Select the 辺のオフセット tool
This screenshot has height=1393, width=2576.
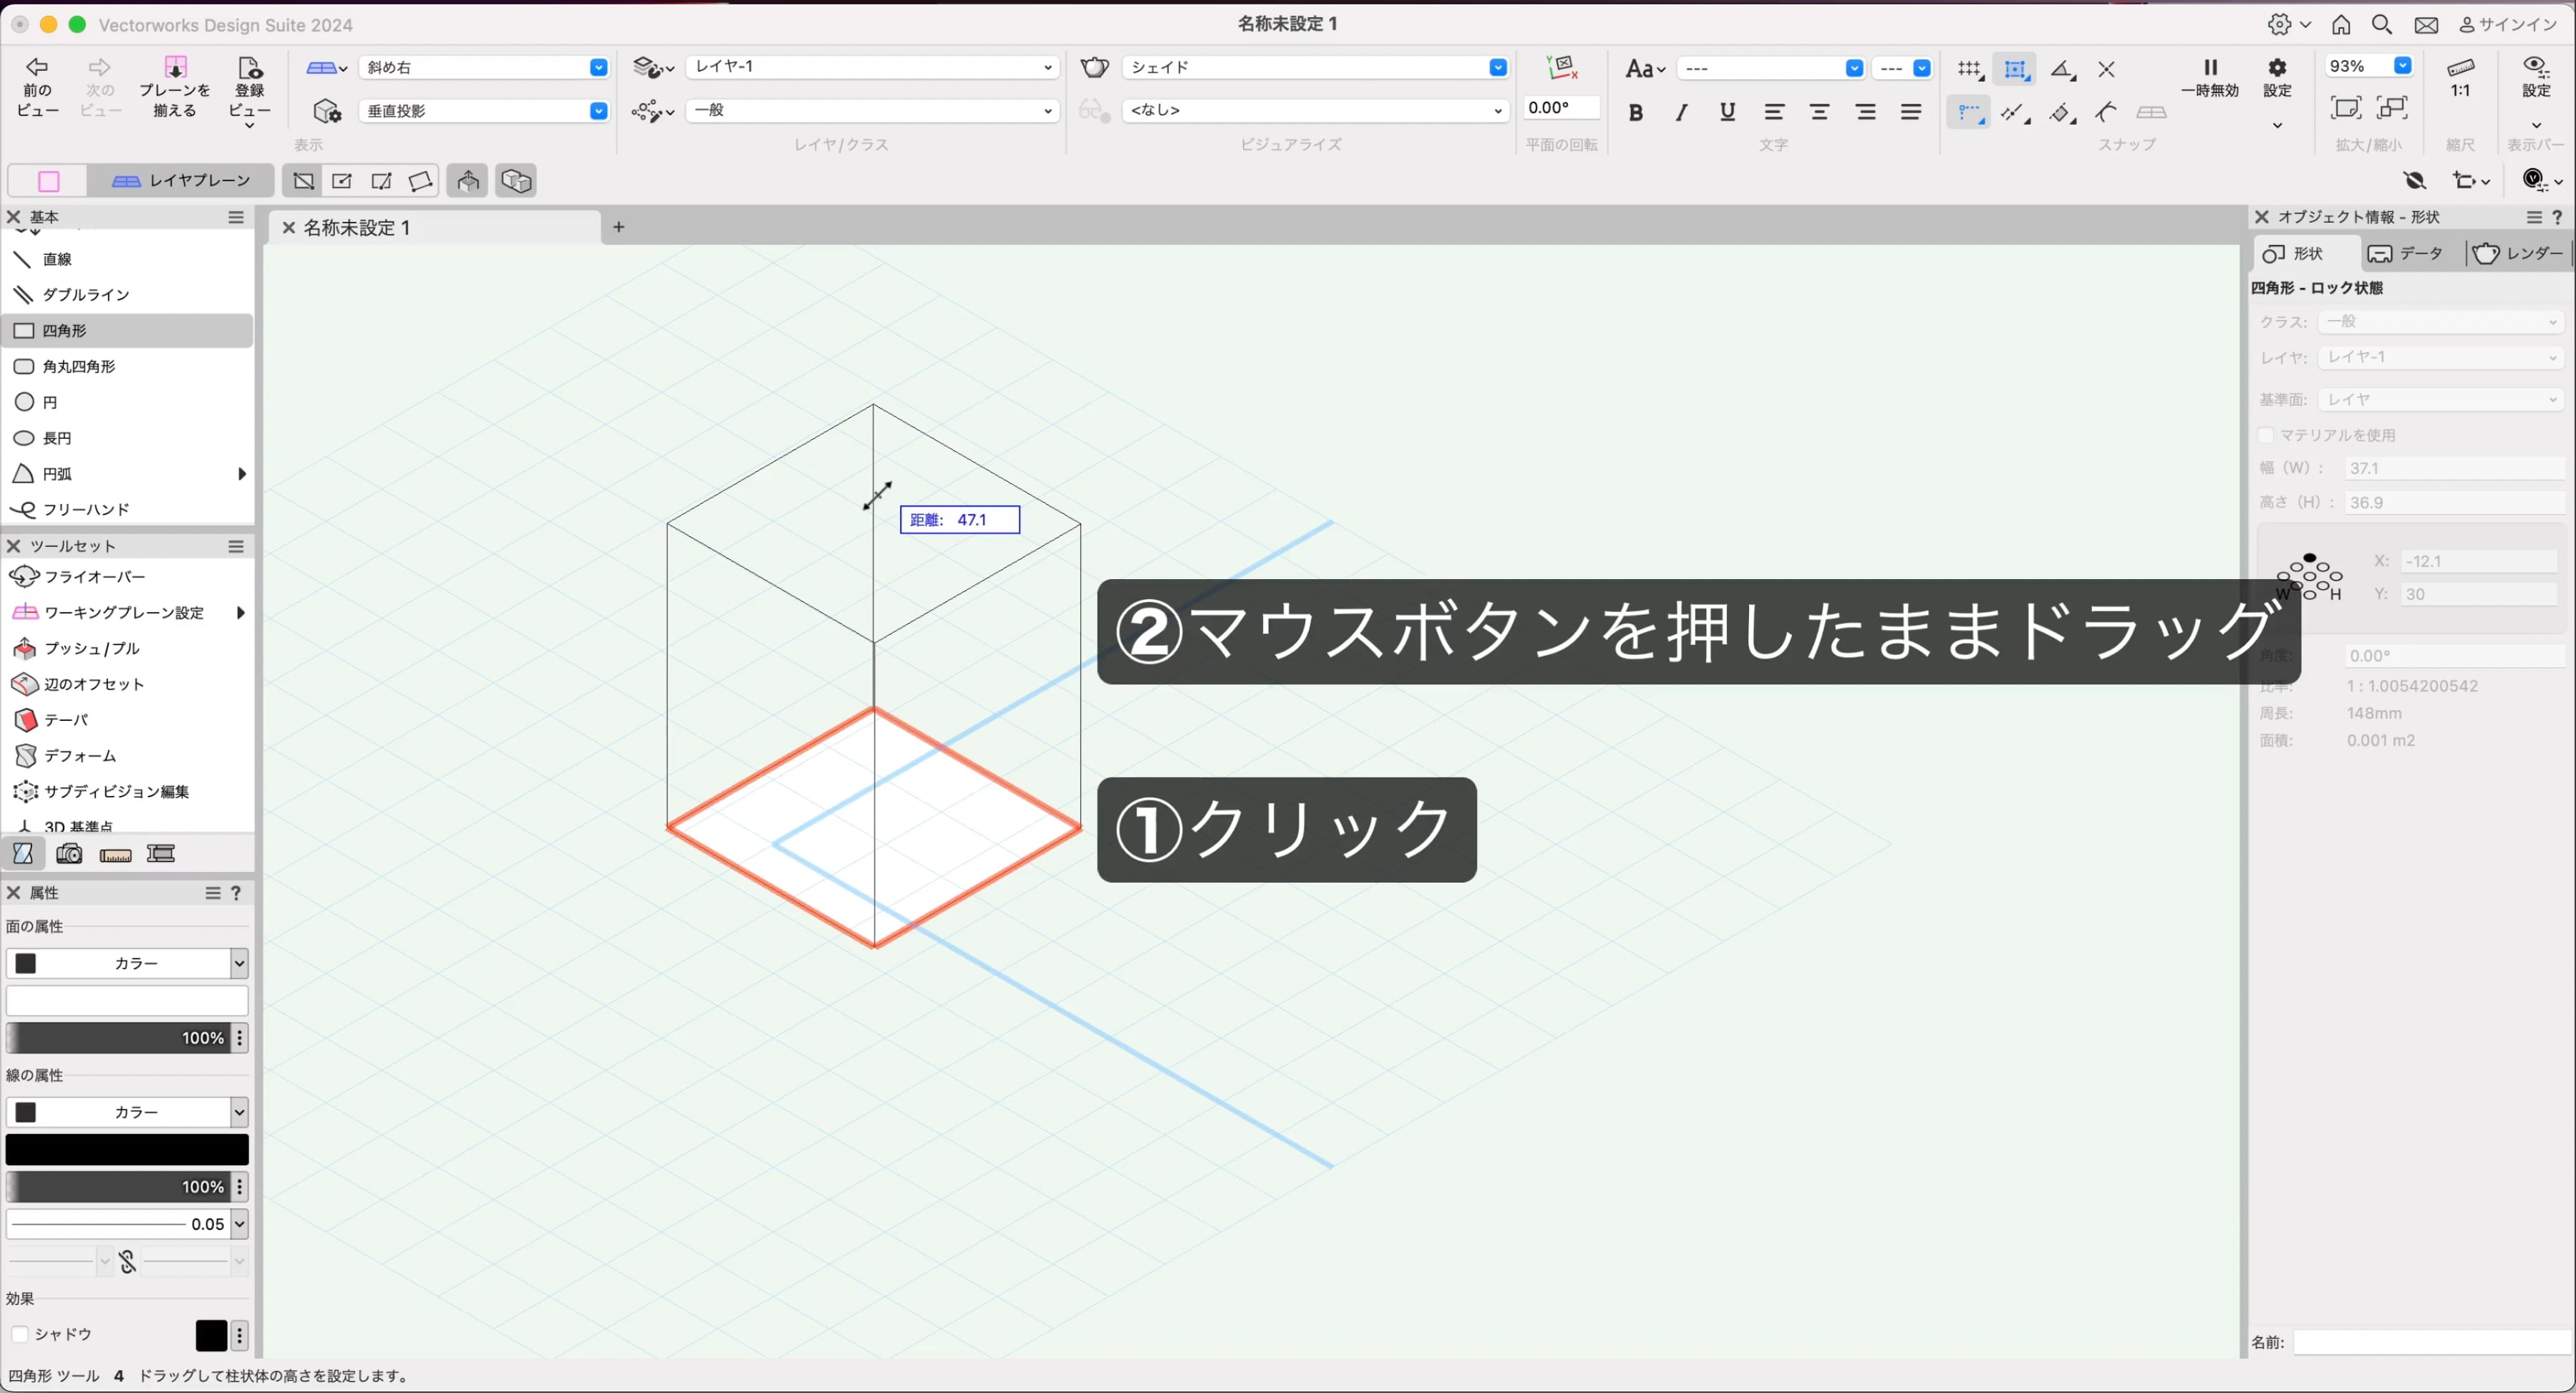tap(127, 685)
